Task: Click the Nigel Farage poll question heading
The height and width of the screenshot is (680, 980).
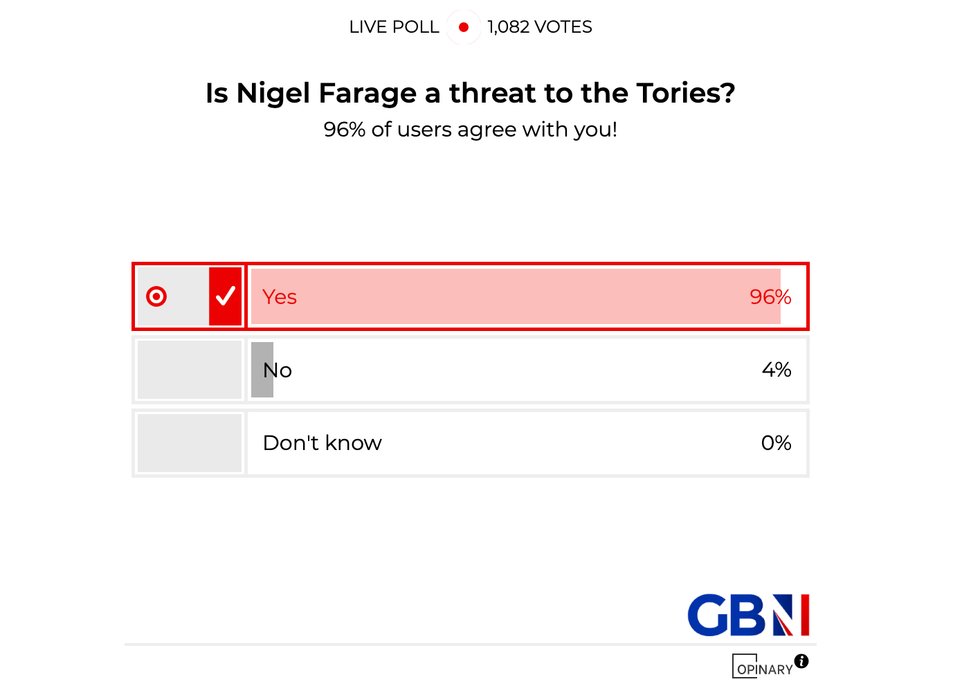Action: pyautogui.click(x=470, y=94)
